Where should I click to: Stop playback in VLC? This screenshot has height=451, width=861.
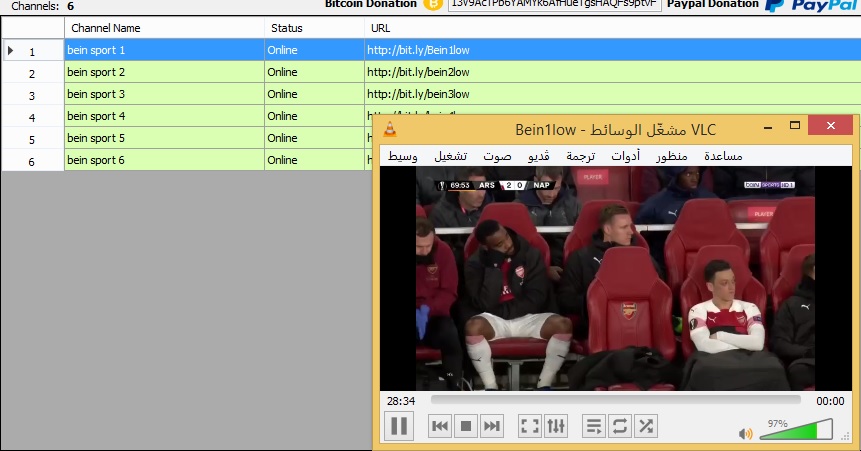coord(466,426)
